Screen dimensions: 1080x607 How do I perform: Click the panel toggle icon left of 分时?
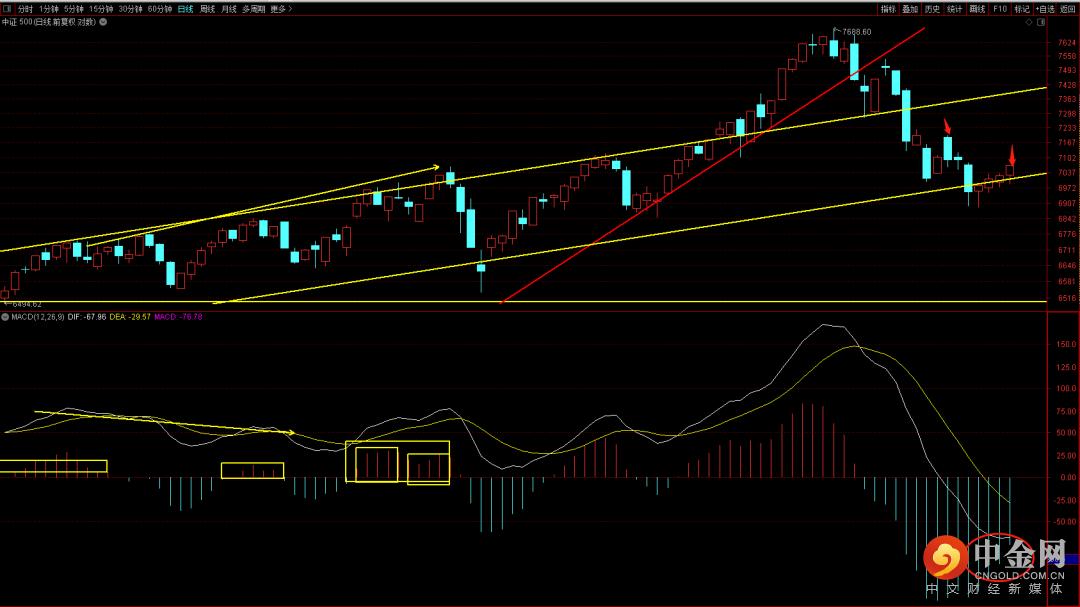coord(7,9)
